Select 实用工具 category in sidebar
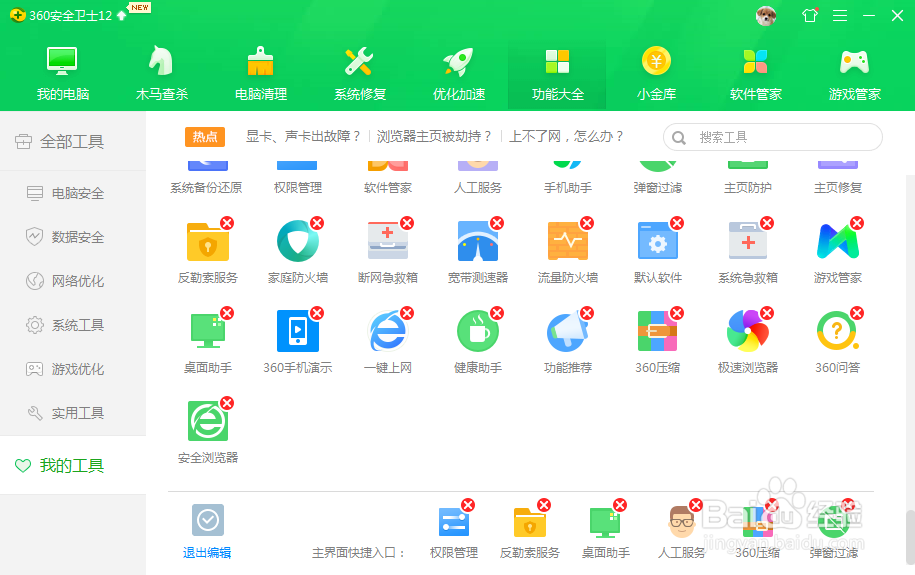This screenshot has width=915, height=575. 73,413
